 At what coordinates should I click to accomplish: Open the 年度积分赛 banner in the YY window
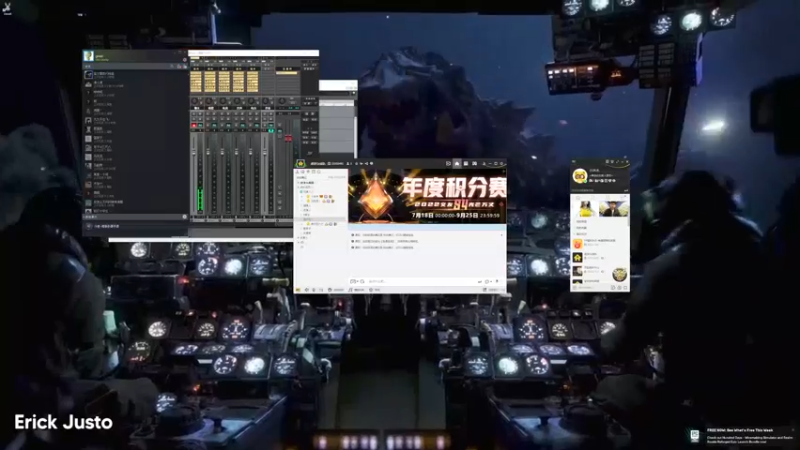pos(428,196)
